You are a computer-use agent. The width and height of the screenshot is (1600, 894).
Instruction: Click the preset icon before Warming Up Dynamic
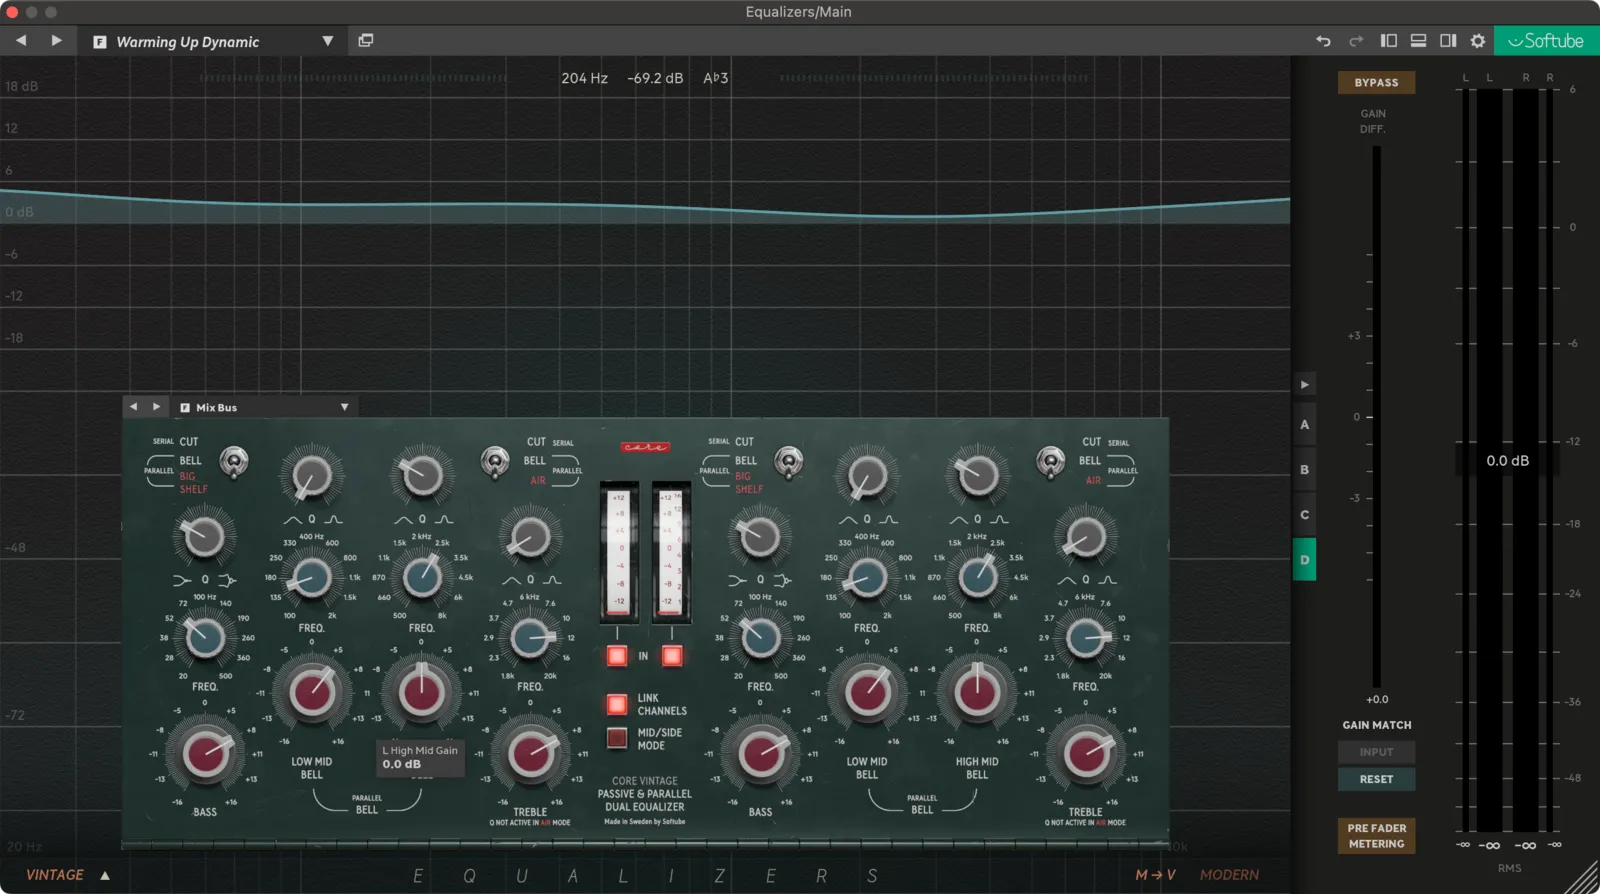100,42
